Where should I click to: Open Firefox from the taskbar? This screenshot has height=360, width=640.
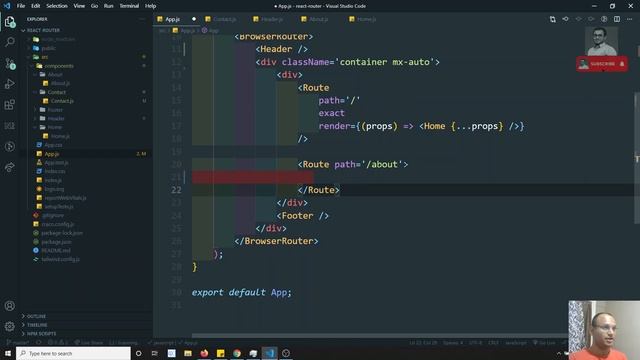pyautogui.click(x=204, y=353)
